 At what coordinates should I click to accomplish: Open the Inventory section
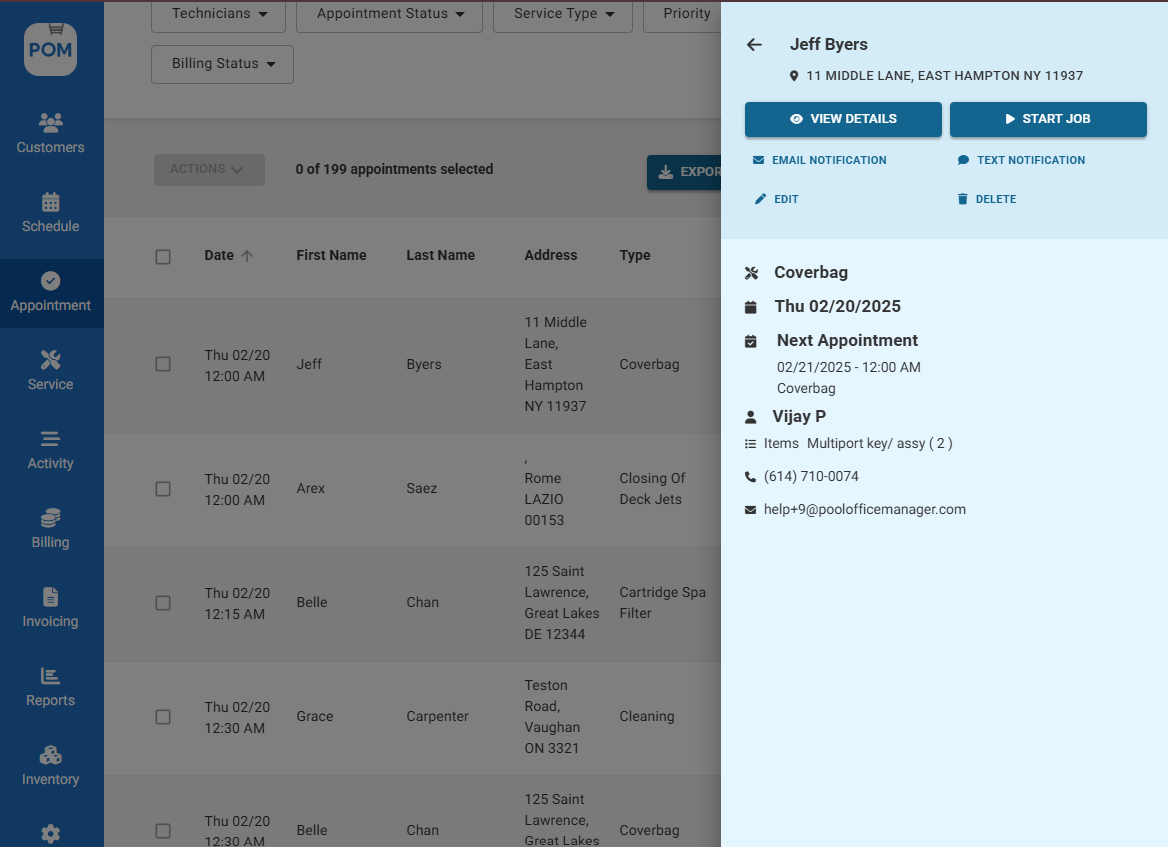[50, 766]
